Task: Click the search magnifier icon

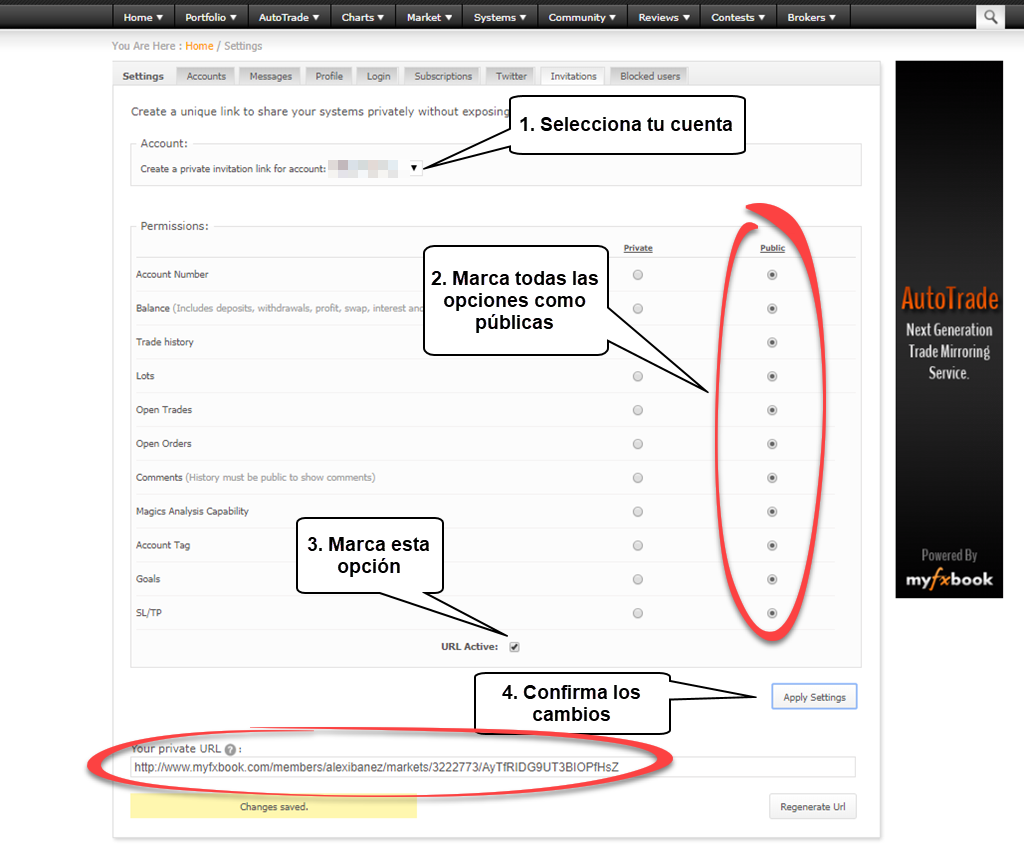Action: 990,17
